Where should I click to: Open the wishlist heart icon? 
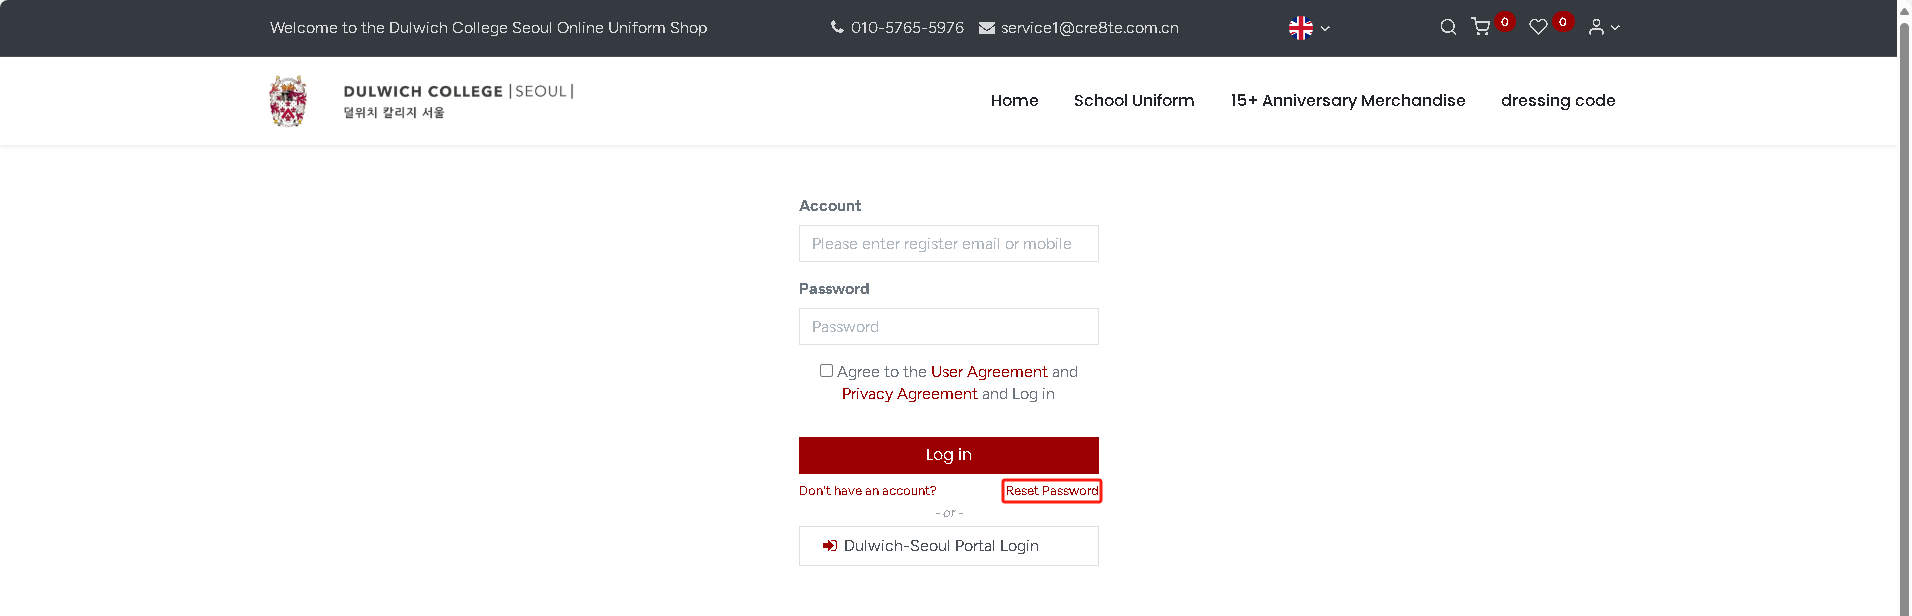tap(1538, 27)
